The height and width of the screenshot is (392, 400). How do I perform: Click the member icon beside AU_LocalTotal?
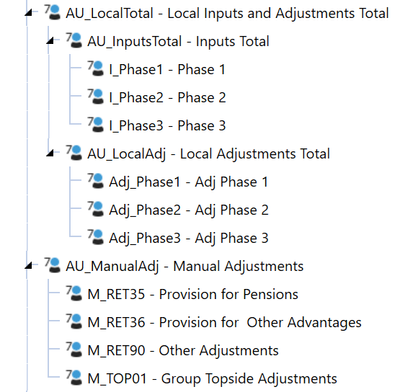click(x=53, y=12)
